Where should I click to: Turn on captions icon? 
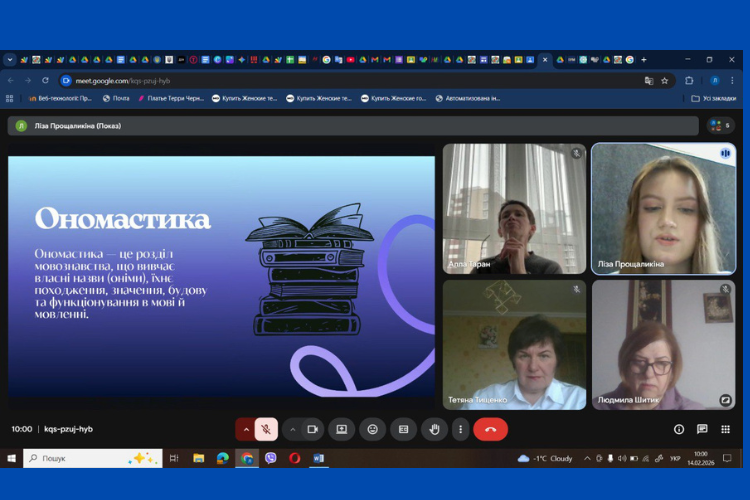(x=403, y=429)
